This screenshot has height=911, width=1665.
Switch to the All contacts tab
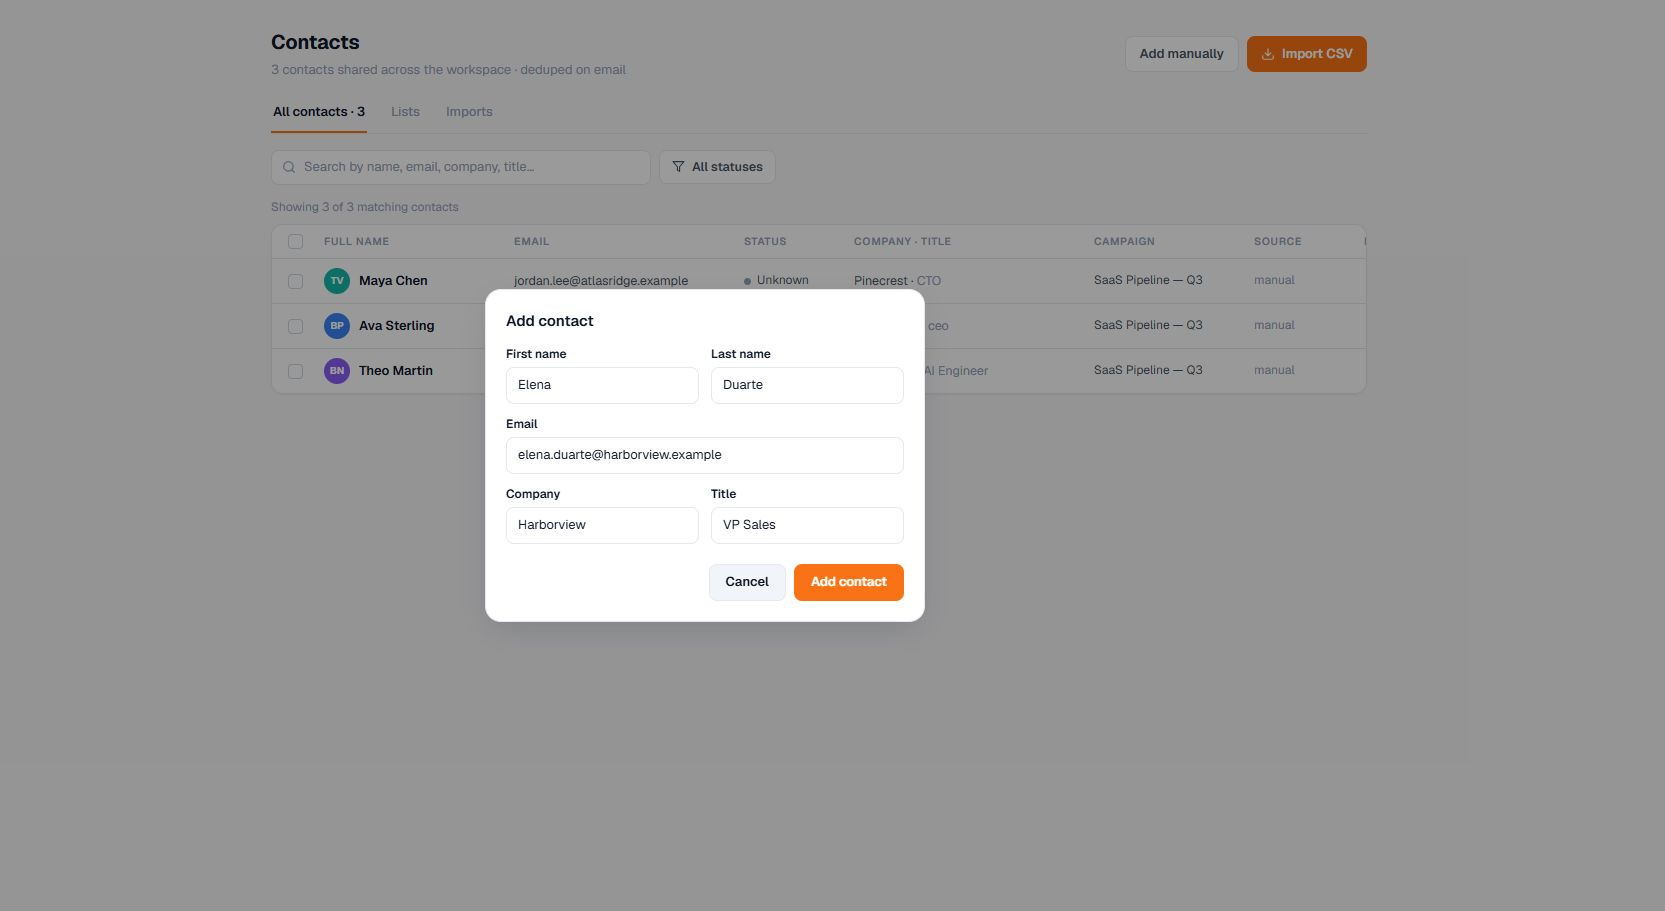point(319,112)
